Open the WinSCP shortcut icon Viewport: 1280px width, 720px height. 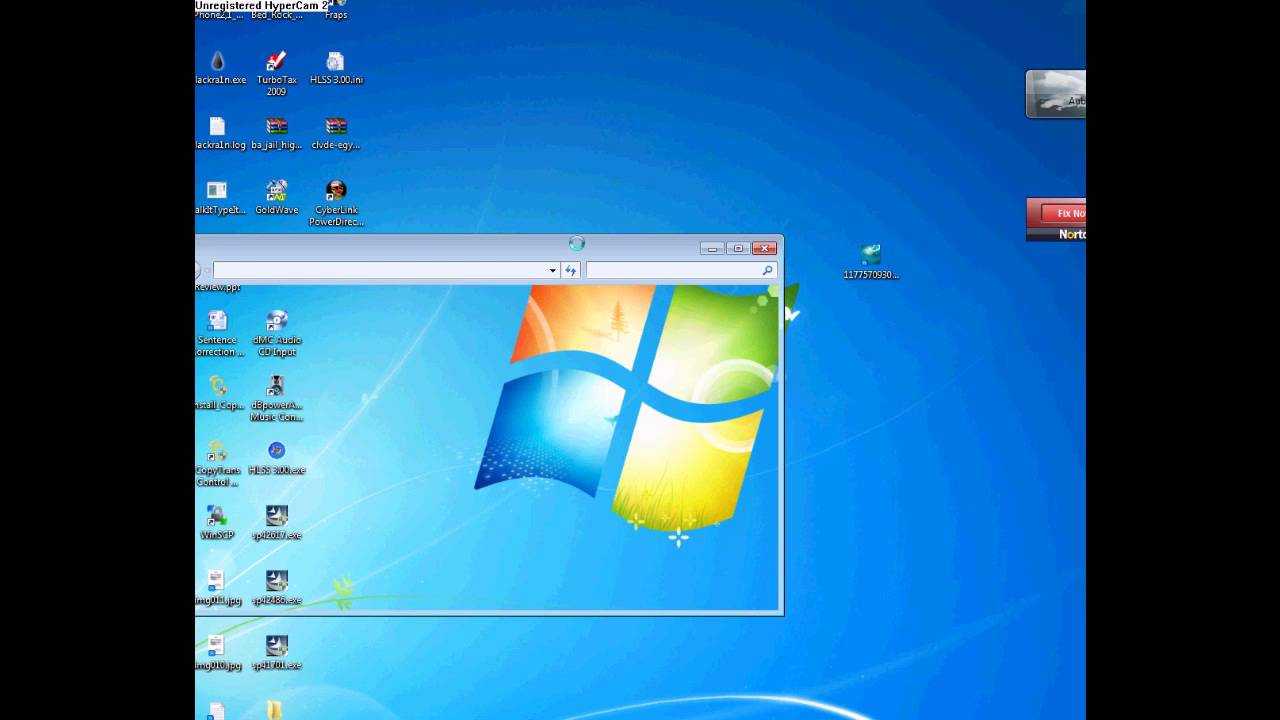(217, 523)
